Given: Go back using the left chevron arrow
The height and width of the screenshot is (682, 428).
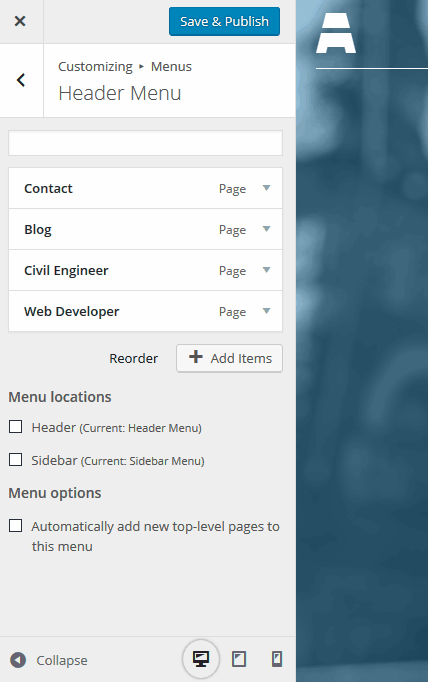Looking at the screenshot, I should pyautogui.click(x=21, y=80).
